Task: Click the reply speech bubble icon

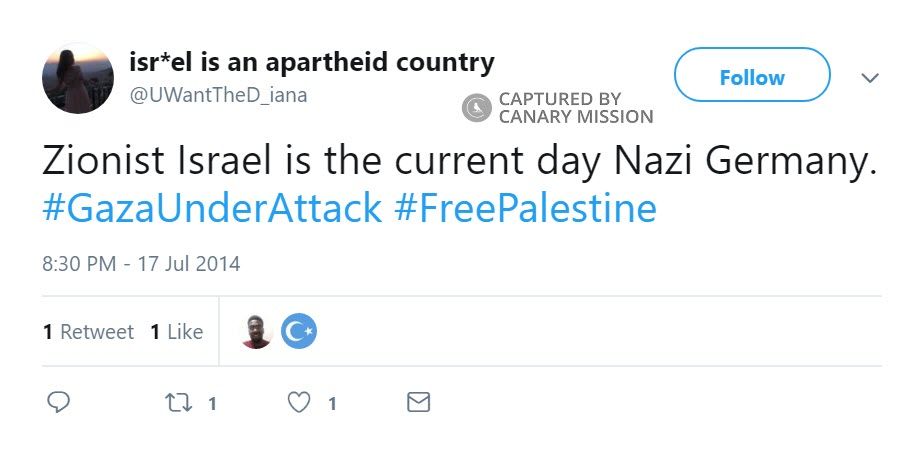Action: 59,403
